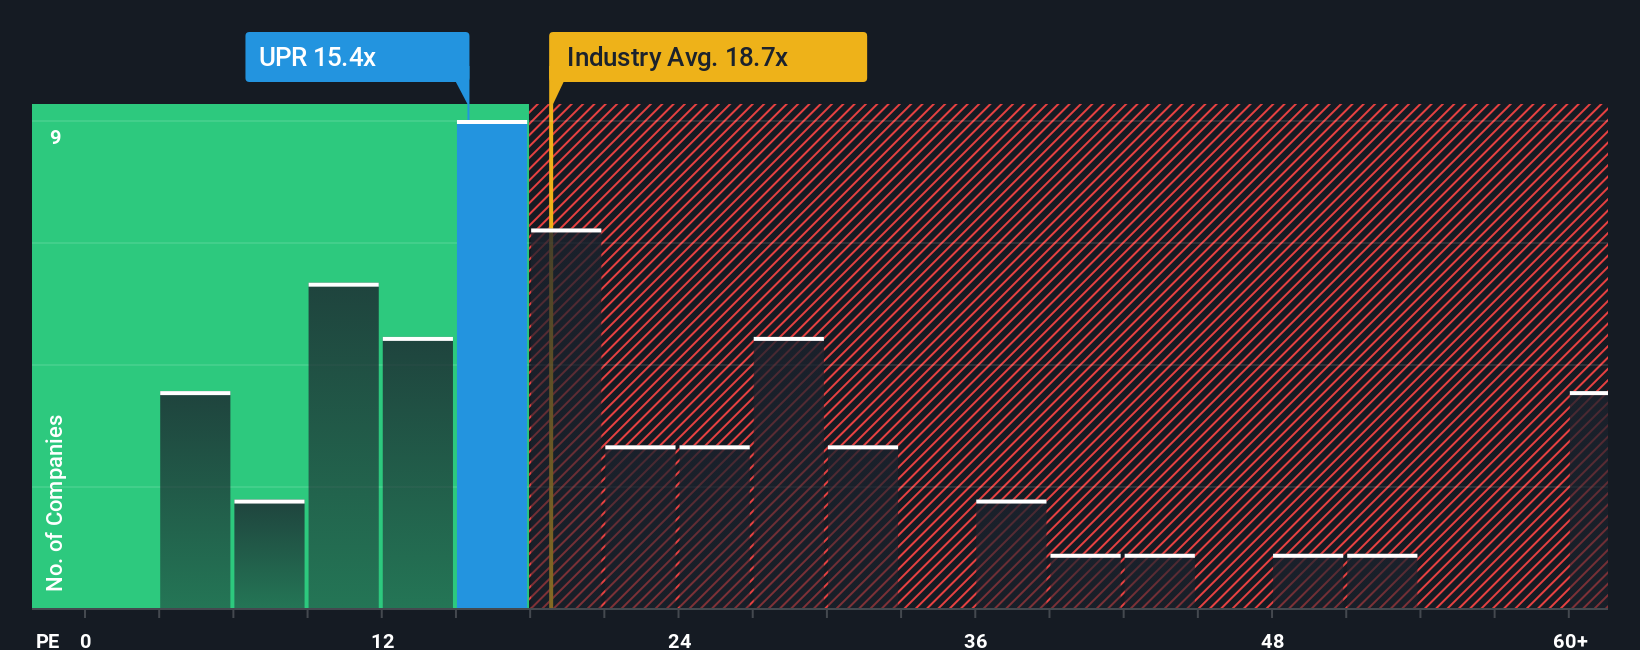Click the hatched bar starting at PE 24

[715, 527]
